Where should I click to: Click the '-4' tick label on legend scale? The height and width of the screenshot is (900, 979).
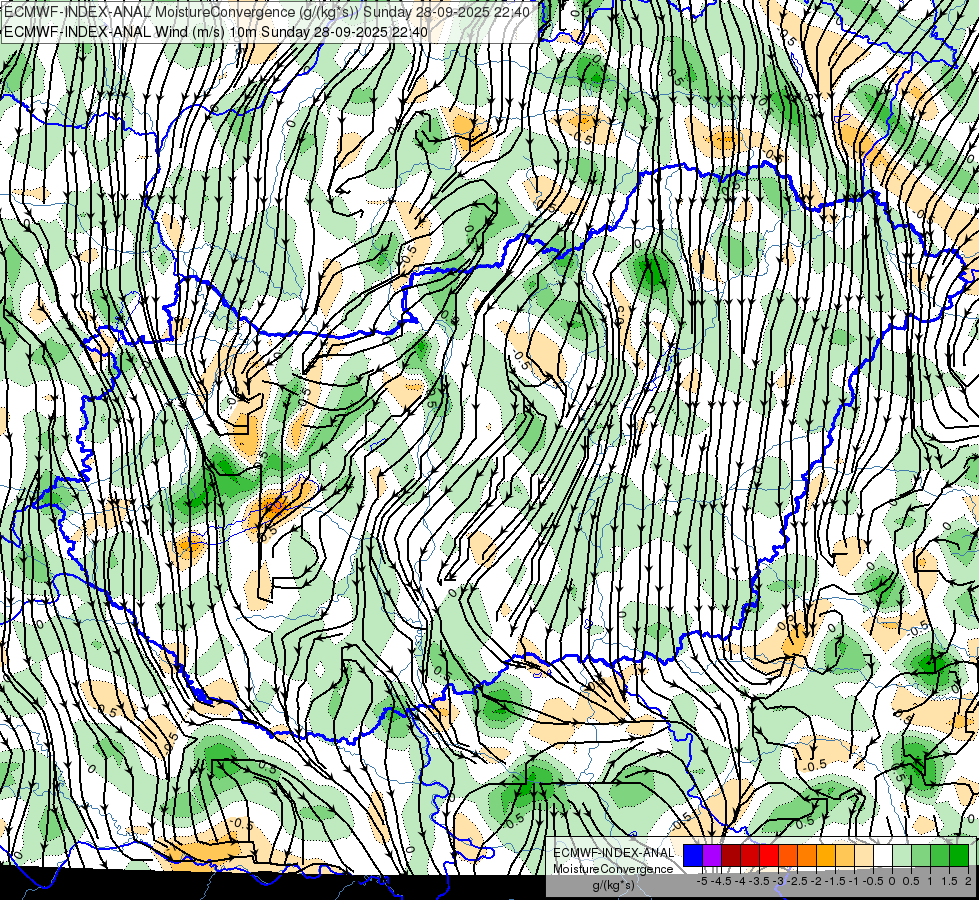click(x=740, y=881)
